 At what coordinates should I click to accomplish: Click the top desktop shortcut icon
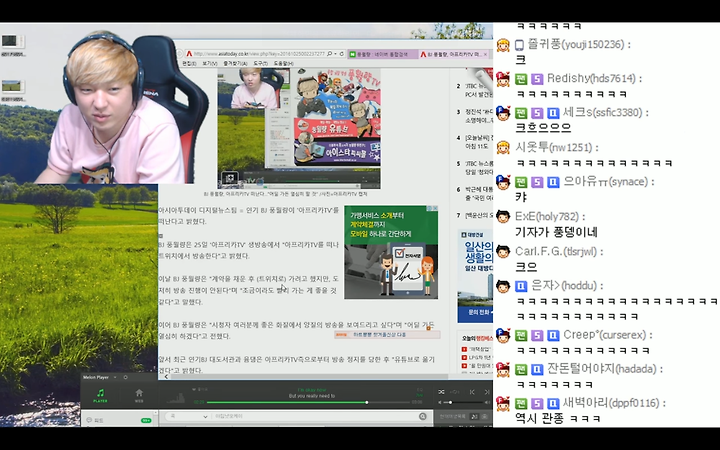coord(12,45)
